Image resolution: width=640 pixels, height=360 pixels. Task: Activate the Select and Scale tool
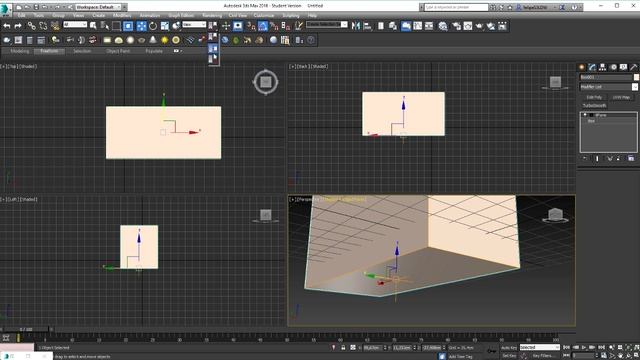164,26
